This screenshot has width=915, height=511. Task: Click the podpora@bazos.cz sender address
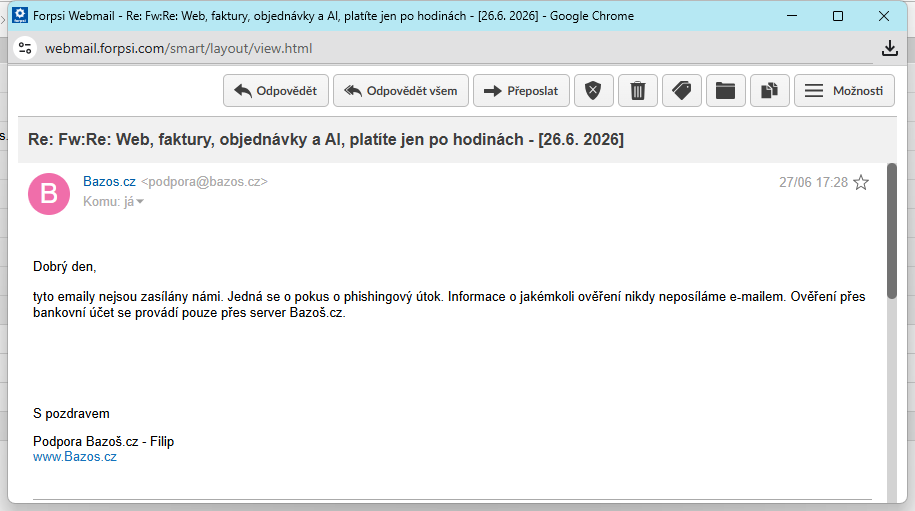204,181
